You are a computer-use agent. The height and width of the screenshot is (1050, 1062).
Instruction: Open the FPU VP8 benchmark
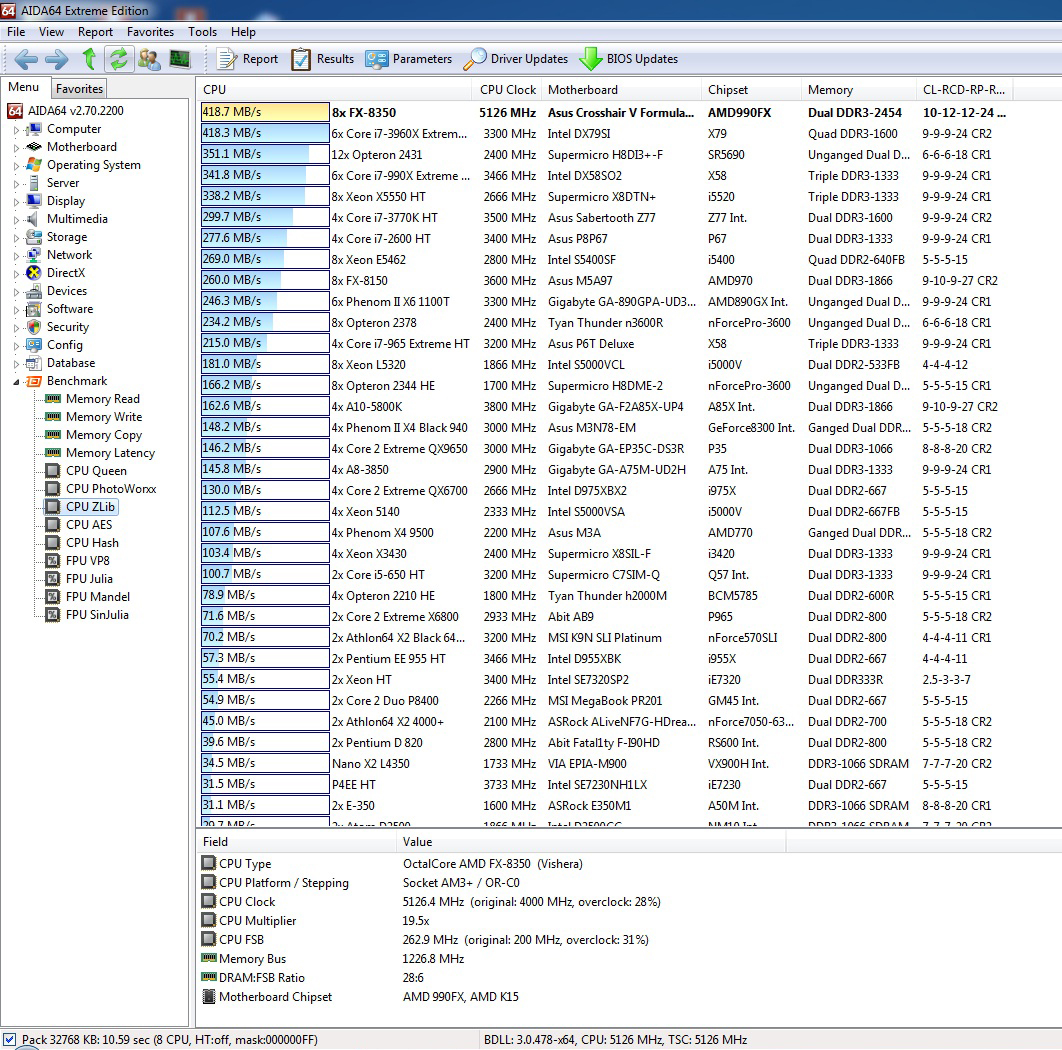(x=87, y=560)
